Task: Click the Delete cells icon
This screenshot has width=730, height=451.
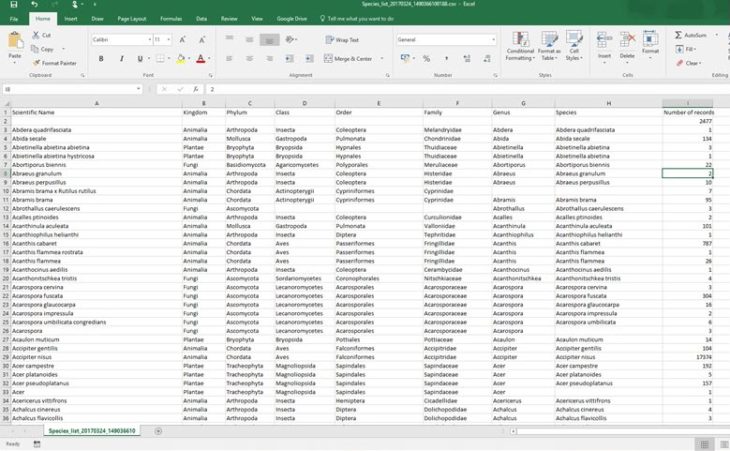Action: (627, 41)
